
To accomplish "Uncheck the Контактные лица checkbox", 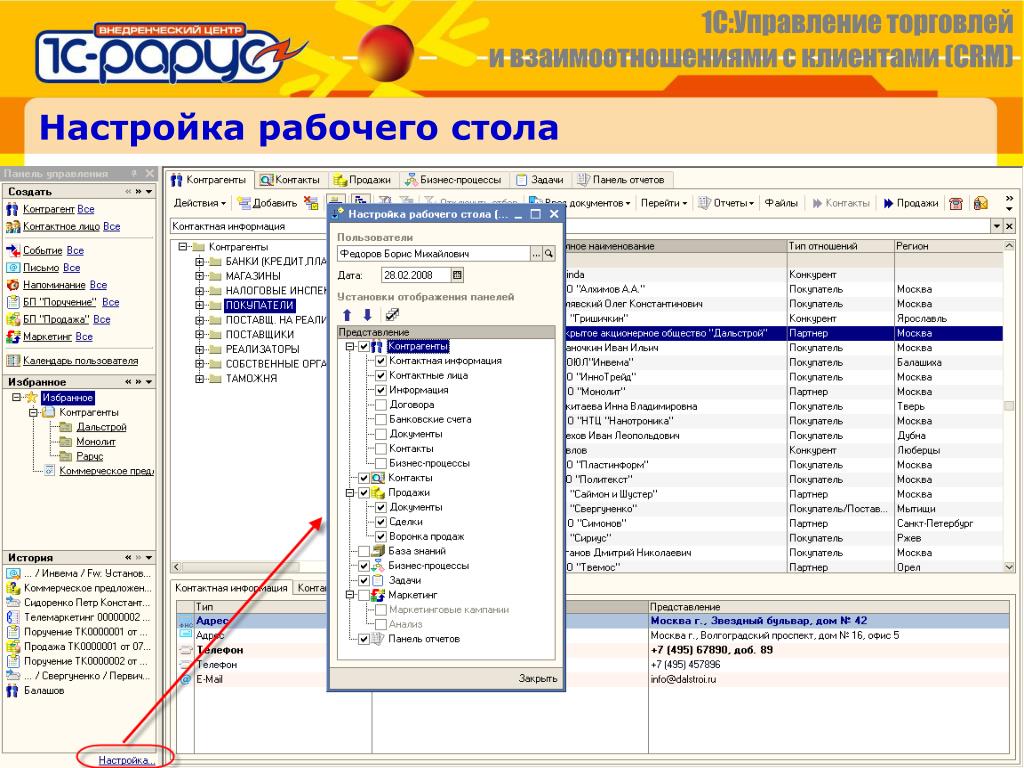I will [x=381, y=376].
